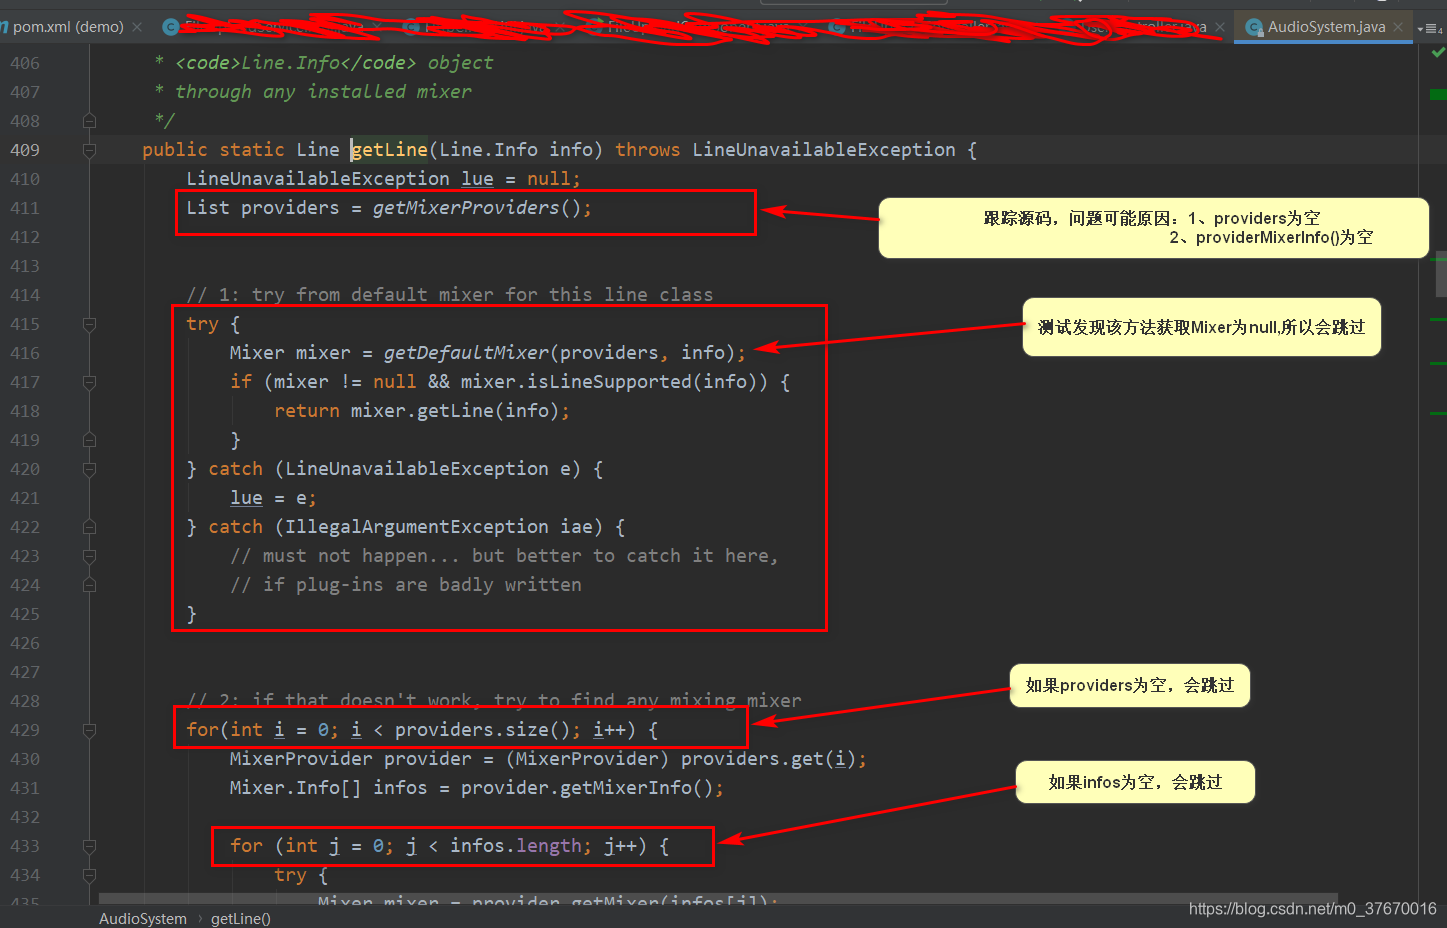Screen dimensions: 1447x928
Task: Open the hidden editor tabs icon showing 4
Action: coord(1434,27)
